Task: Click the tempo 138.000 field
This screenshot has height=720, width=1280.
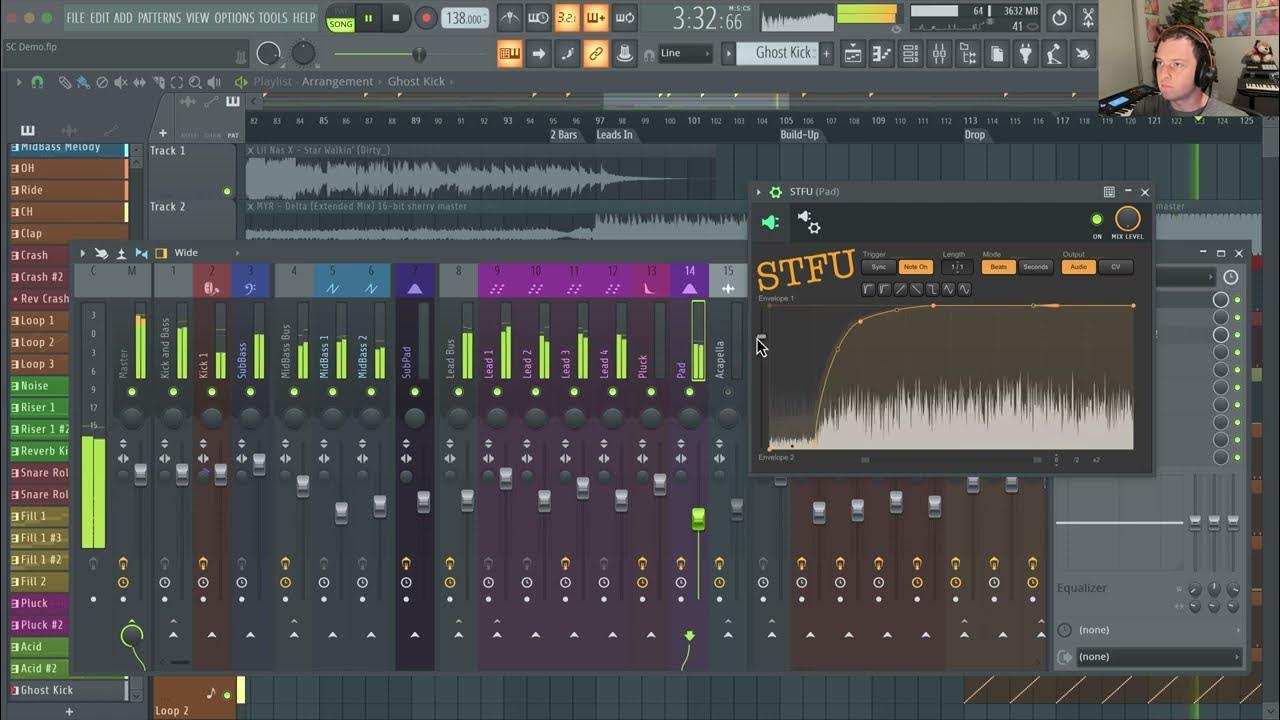Action: click(465, 18)
